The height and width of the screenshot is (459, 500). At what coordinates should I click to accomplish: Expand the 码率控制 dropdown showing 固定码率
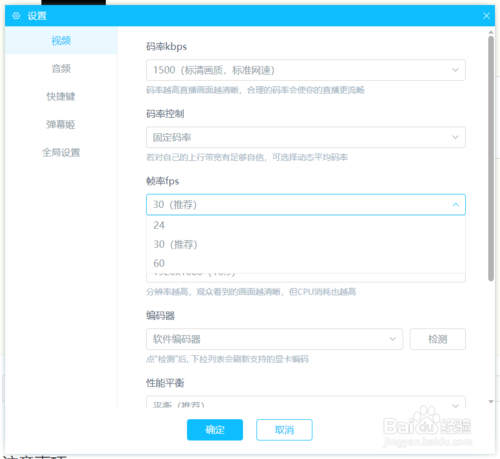pyautogui.click(x=306, y=137)
